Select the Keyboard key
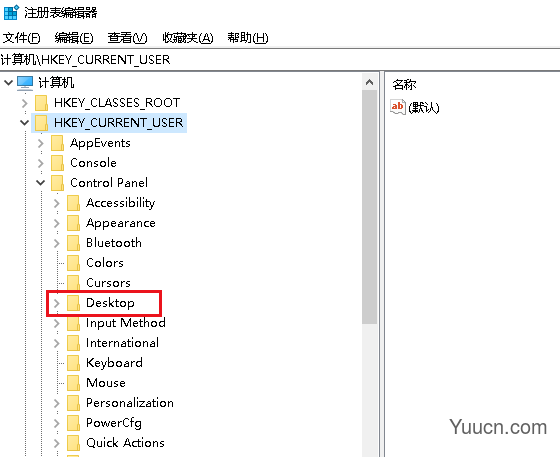Screen dimensions: 560x457 (114, 363)
